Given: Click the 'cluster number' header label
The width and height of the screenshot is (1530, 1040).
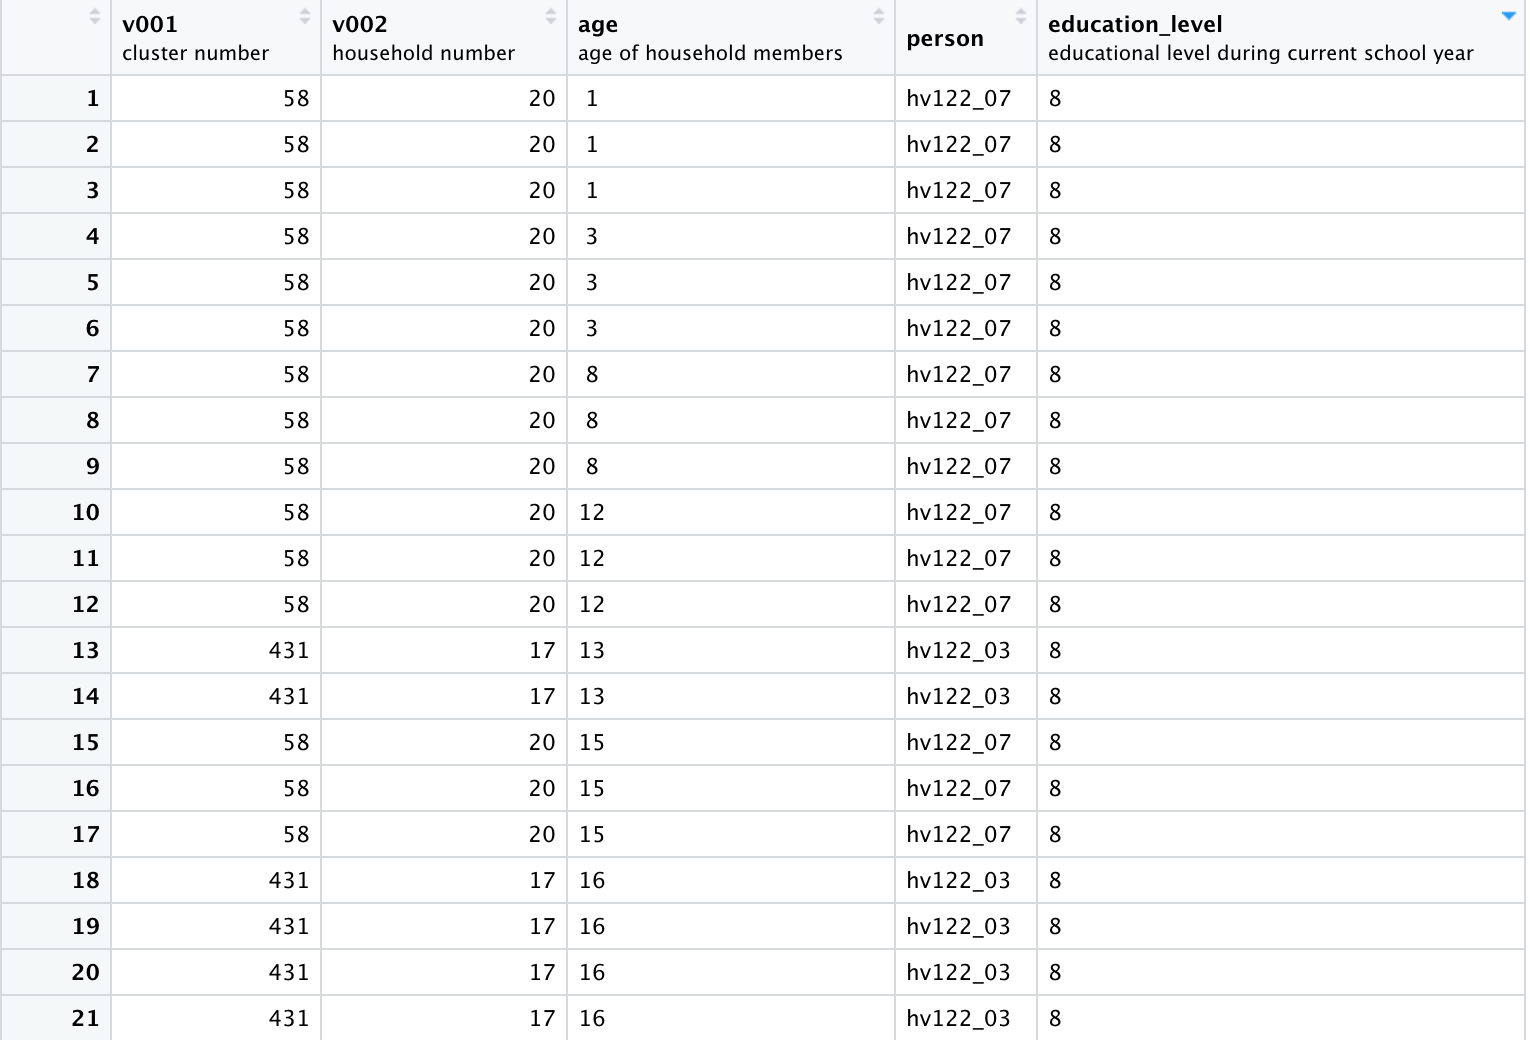Looking at the screenshot, I should (196, 53).
